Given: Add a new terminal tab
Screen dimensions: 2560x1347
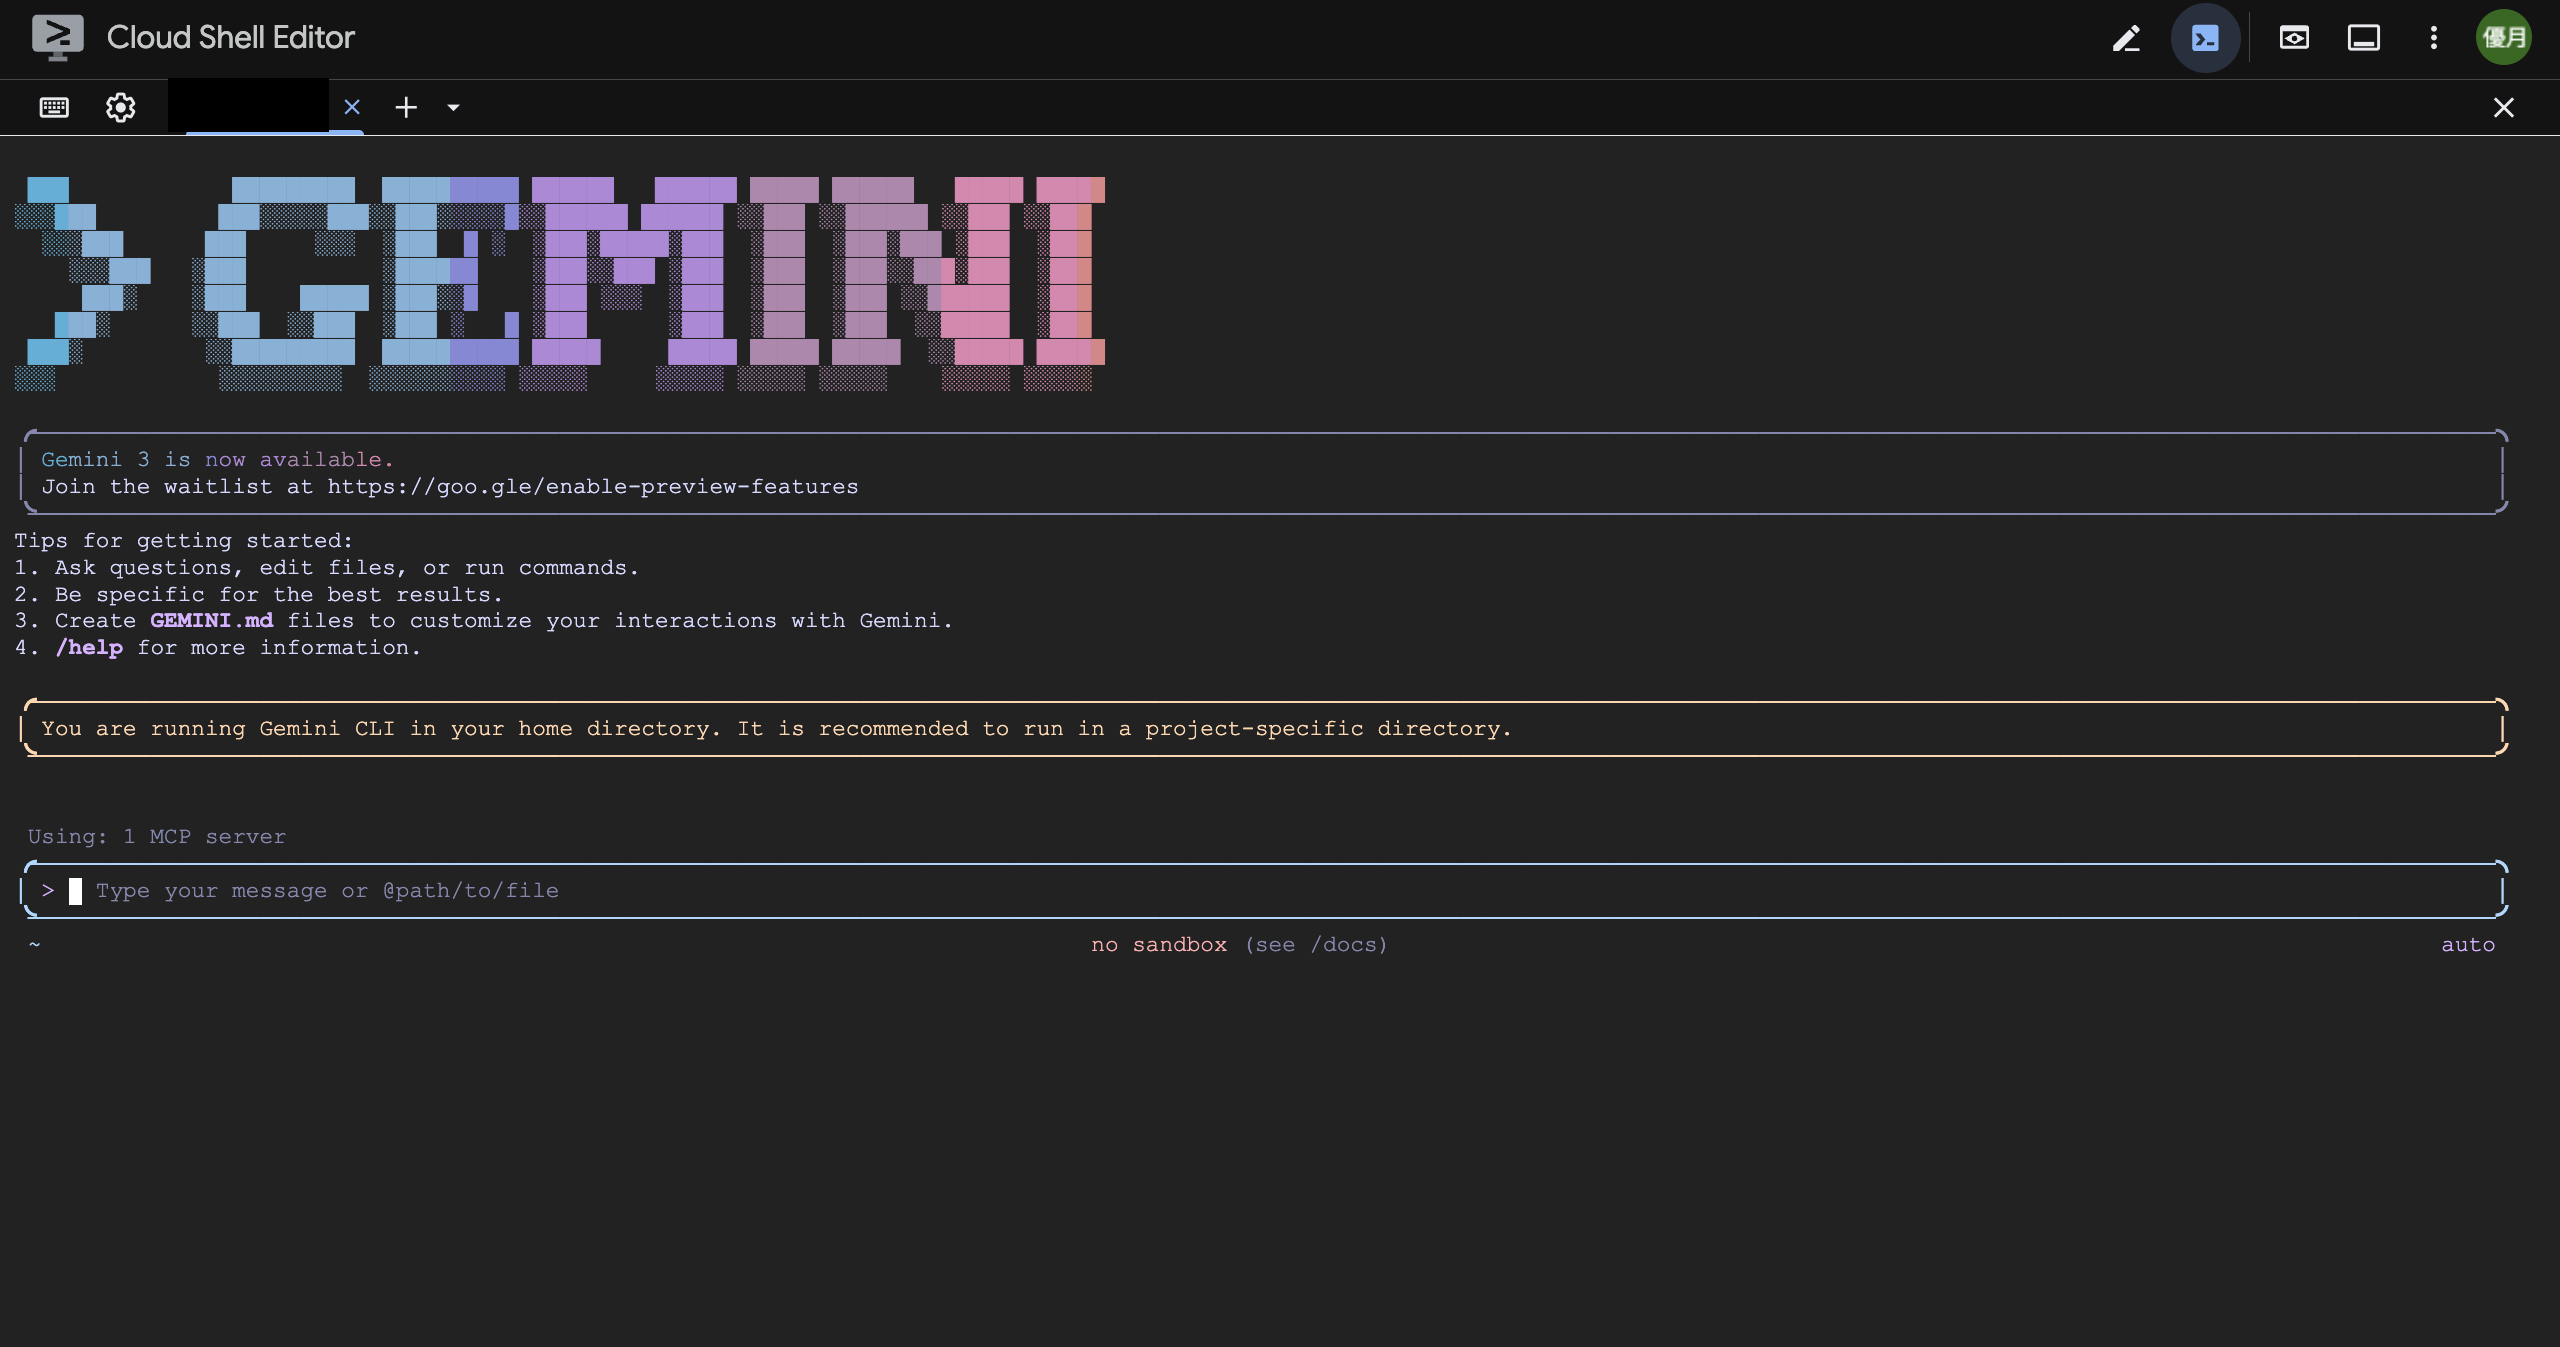Looking at the screenshot, I should coord(406,107).
